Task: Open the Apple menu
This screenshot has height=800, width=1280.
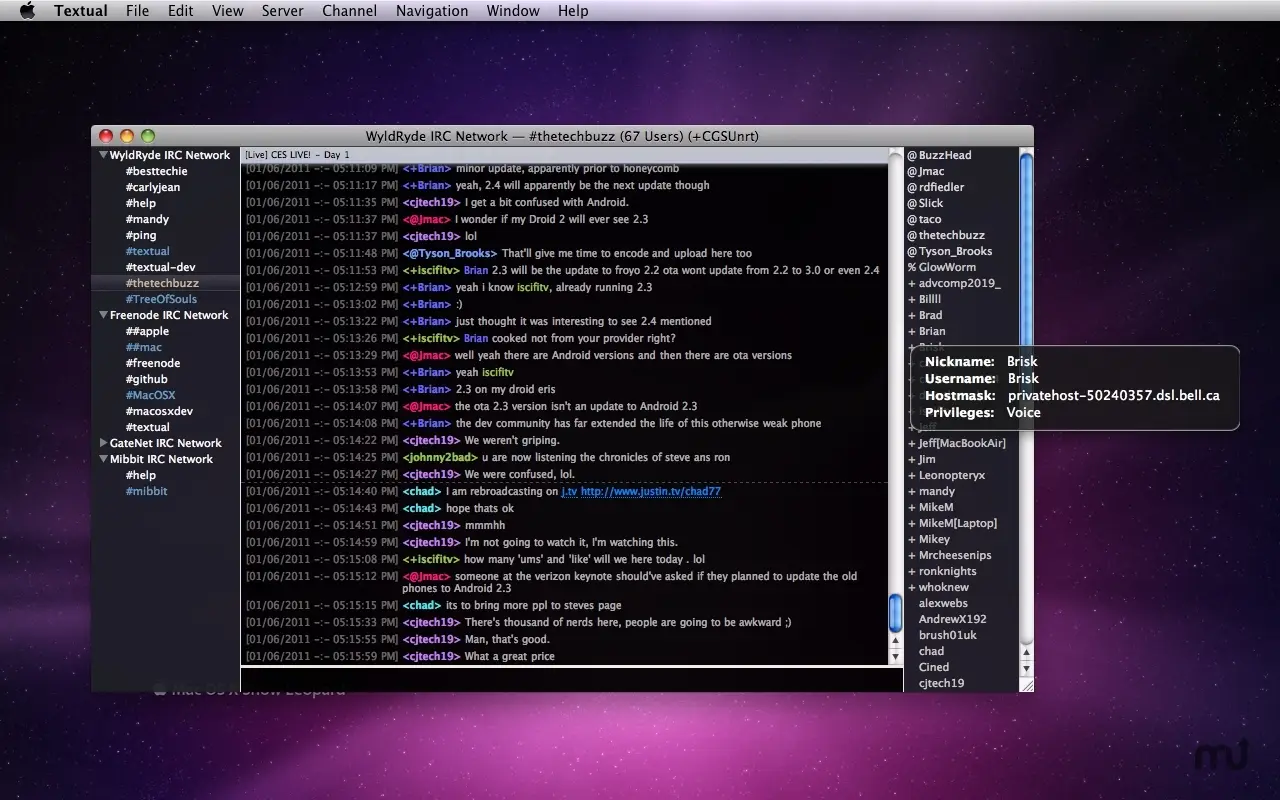Action: [x=27, y=11]
